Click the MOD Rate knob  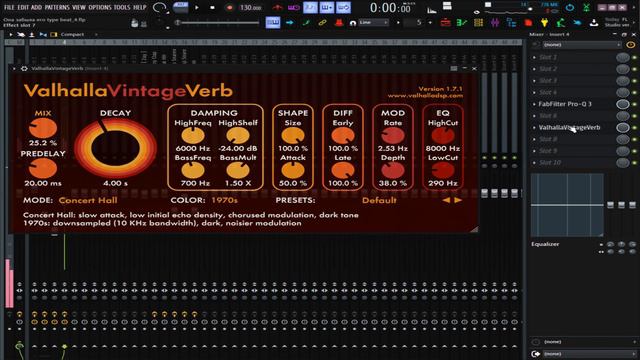pyautogui.click(x=393, y=136)
